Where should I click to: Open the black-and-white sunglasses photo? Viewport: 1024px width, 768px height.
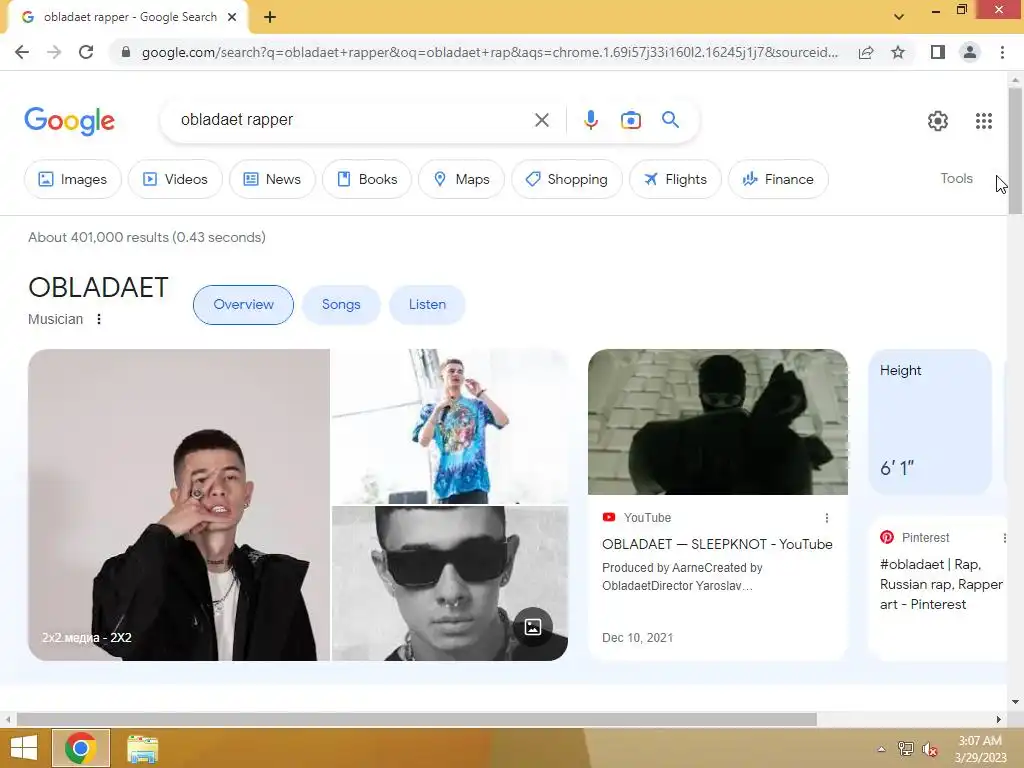[x=450, y=583]
